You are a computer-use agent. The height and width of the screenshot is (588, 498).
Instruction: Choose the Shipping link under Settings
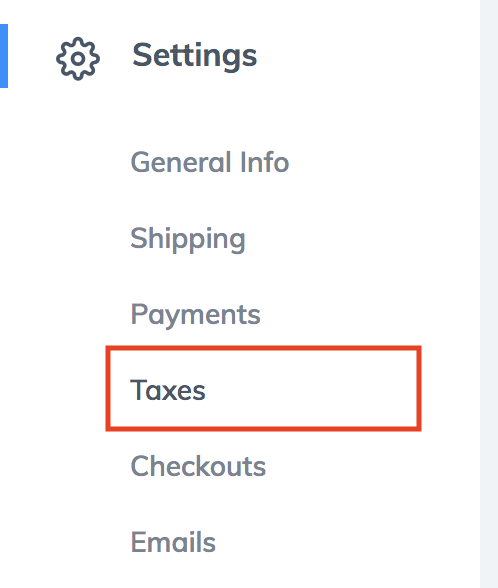(x=188, y=239)
